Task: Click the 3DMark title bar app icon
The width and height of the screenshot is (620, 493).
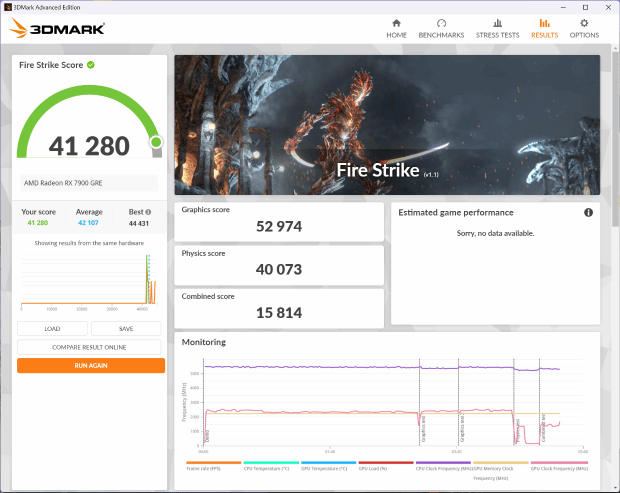Action: click(x=8, y=7)
